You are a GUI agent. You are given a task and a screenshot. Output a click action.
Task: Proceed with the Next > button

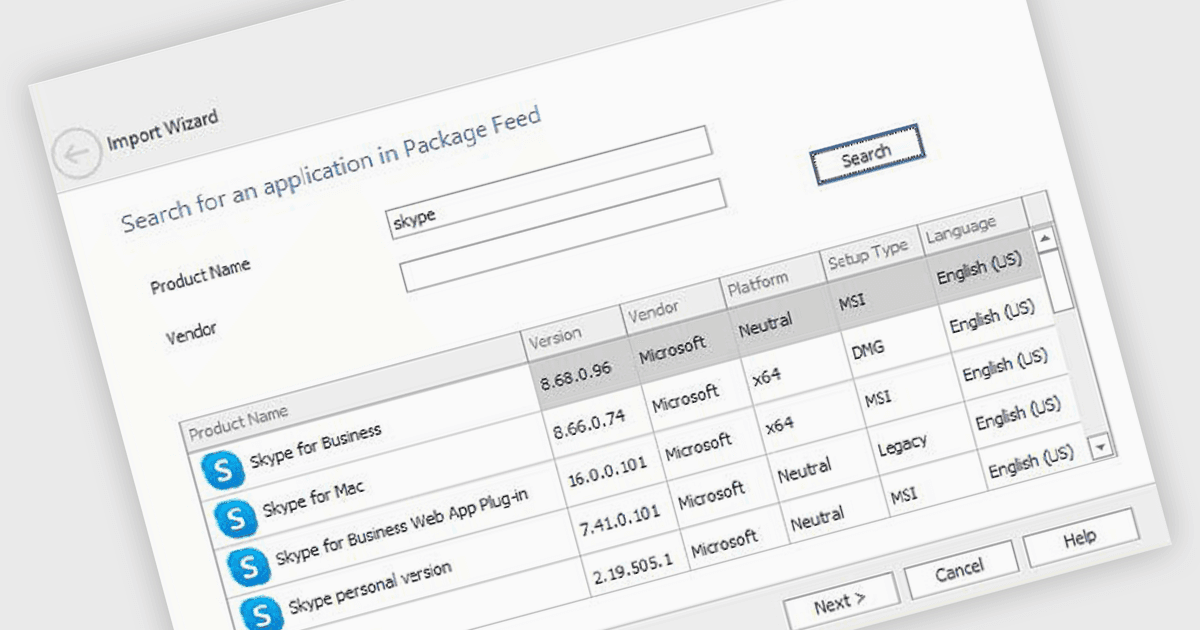click(840, 604)
